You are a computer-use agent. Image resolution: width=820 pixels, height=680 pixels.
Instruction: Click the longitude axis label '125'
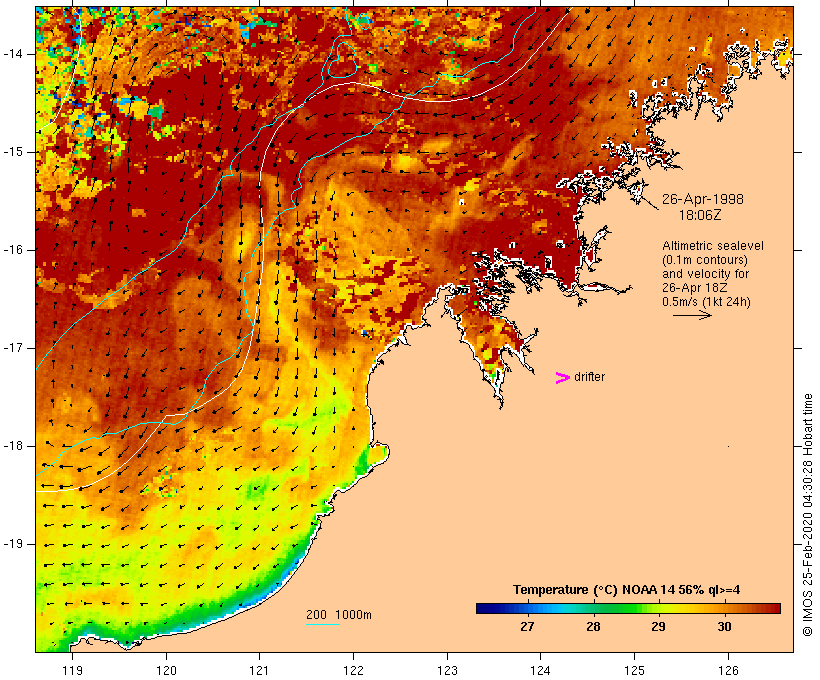[x=634, y=670]
